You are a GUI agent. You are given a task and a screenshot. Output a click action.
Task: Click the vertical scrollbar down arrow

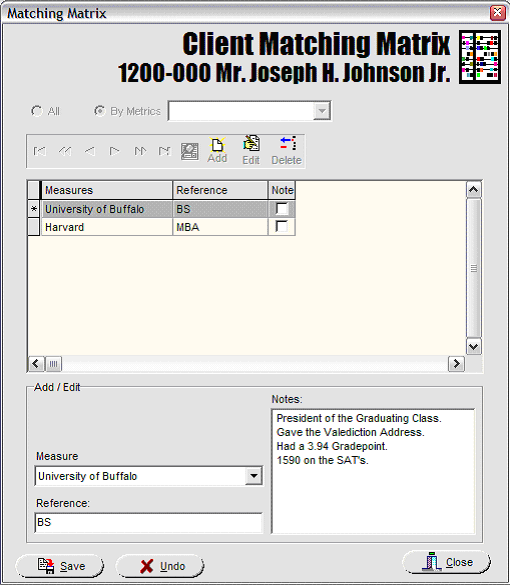473,347
